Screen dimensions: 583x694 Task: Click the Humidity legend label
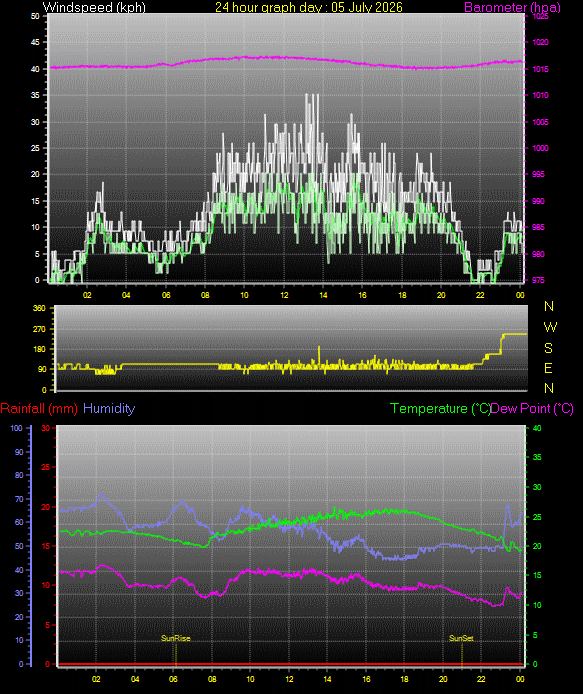(x=109, y=409)
